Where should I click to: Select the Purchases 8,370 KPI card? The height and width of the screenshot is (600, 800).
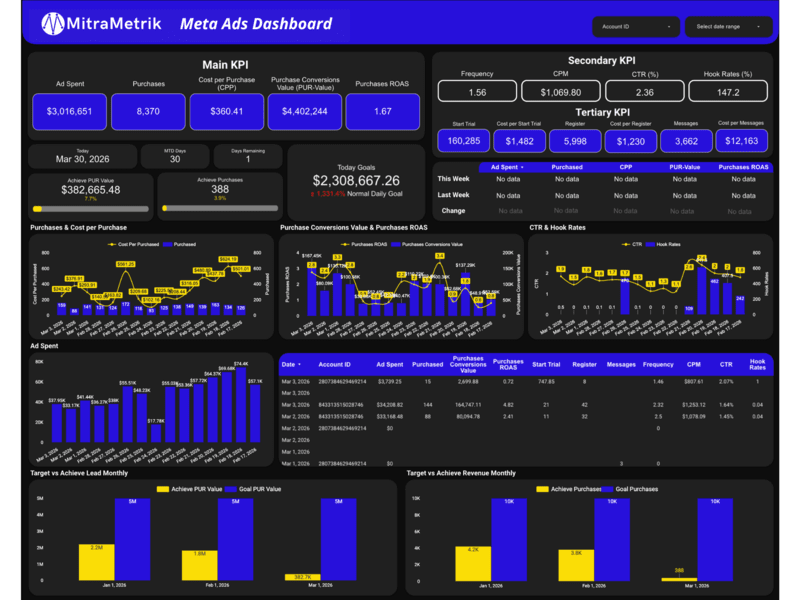[148, 111]
